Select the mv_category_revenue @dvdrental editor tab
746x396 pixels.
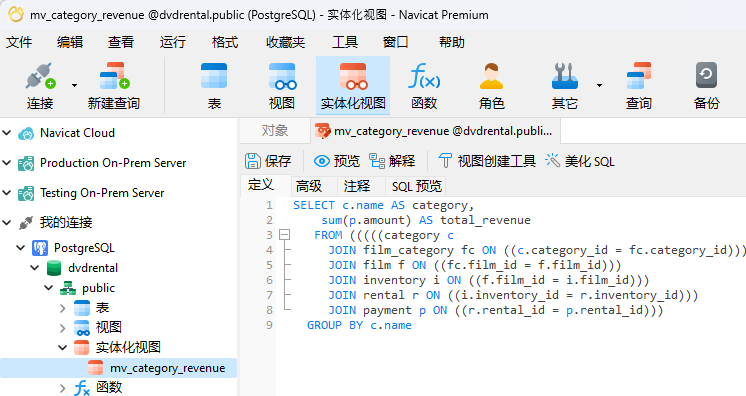tap(435, 131)
